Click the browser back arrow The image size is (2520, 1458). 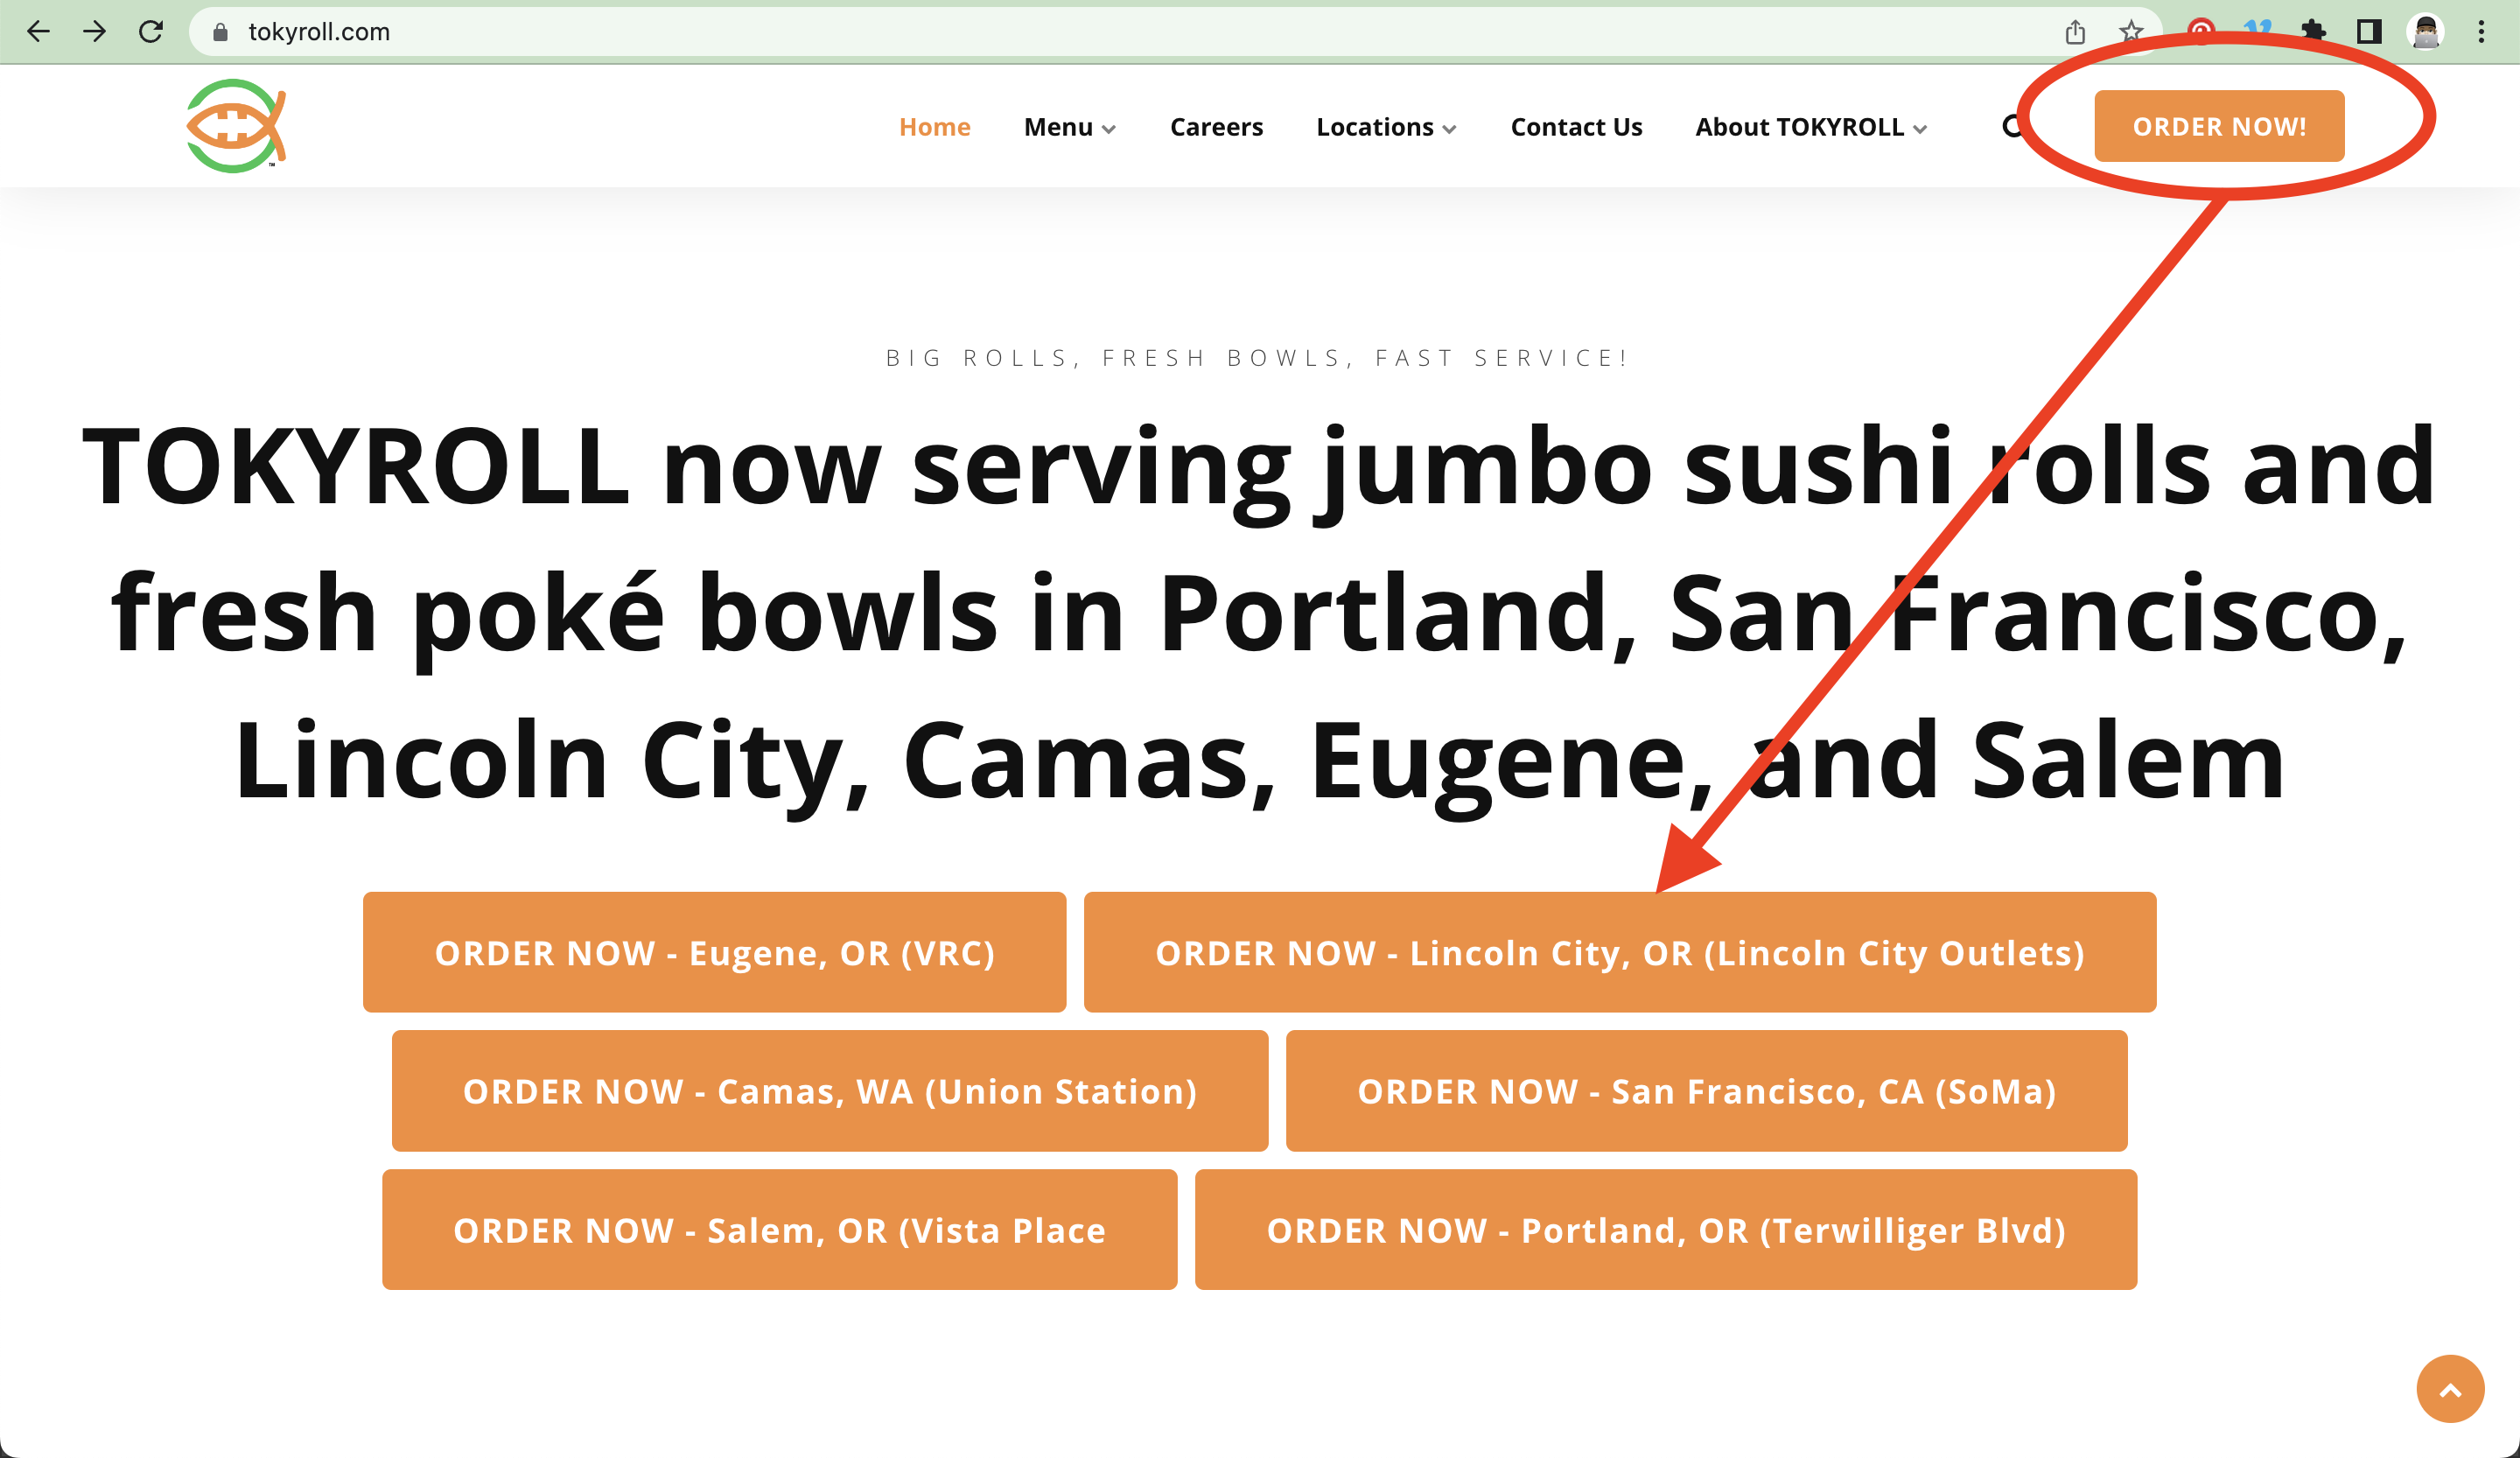point(38,32)
